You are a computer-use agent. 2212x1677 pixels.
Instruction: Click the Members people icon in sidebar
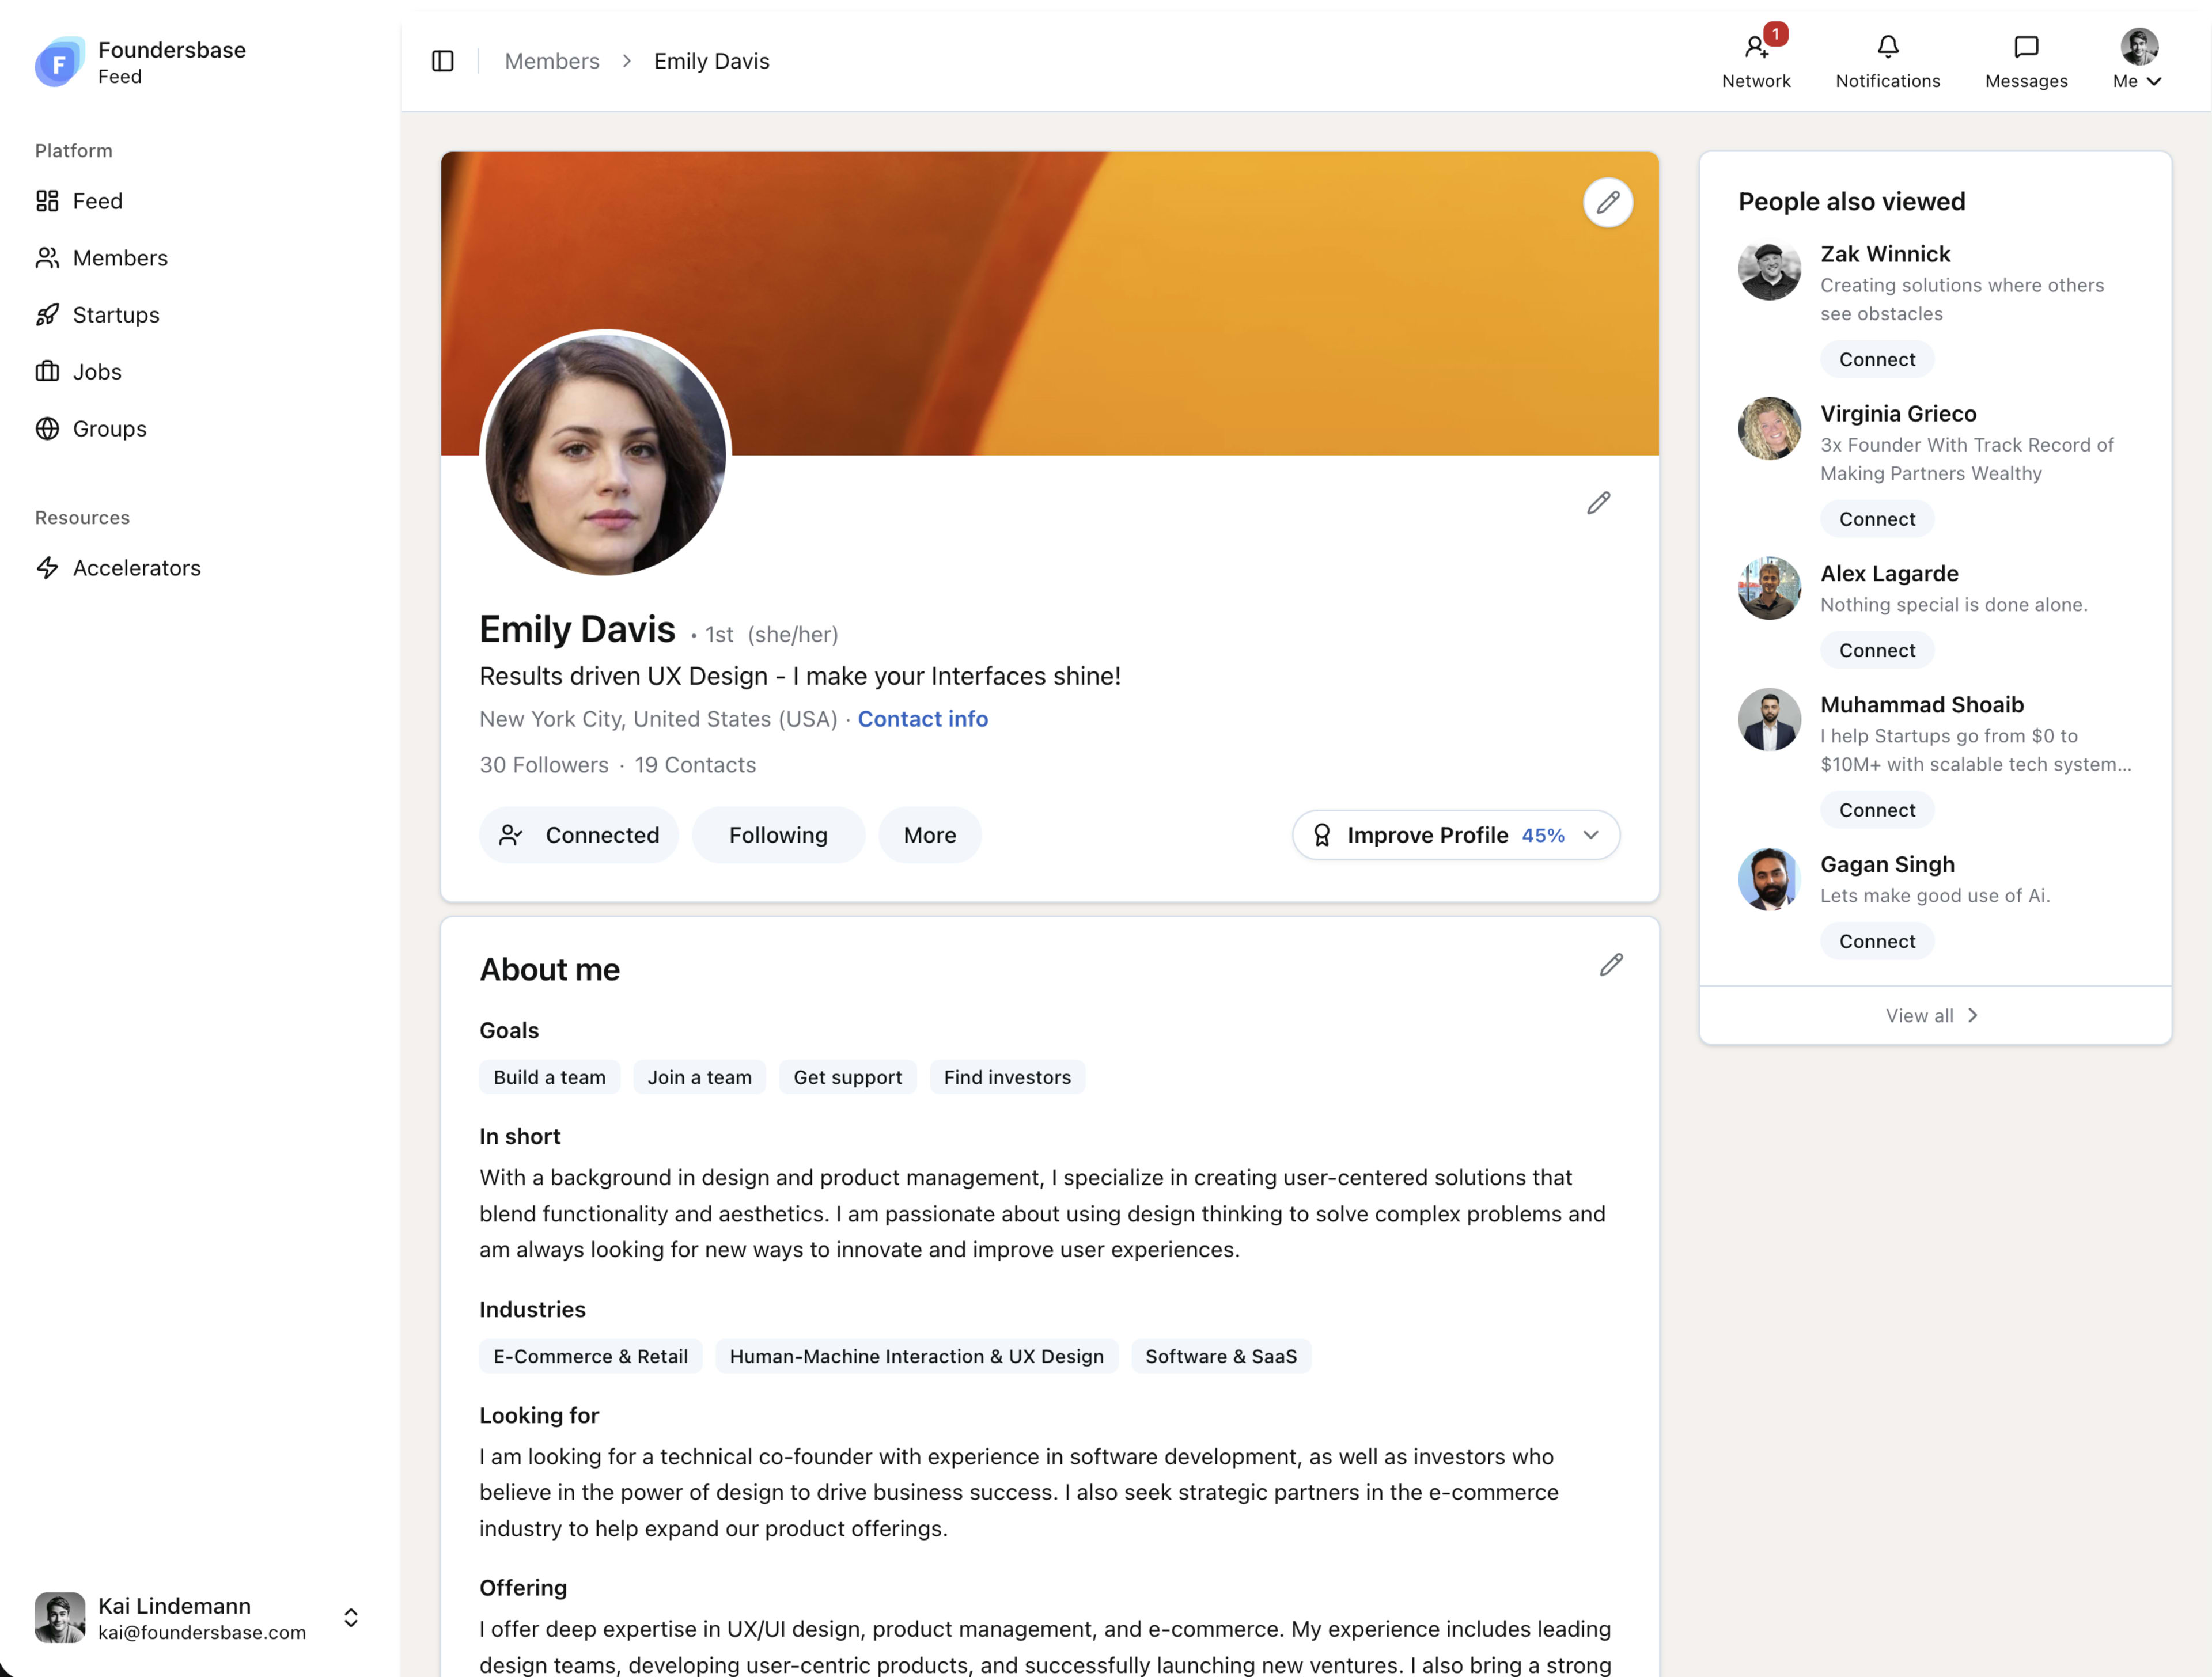pos(47,258)
